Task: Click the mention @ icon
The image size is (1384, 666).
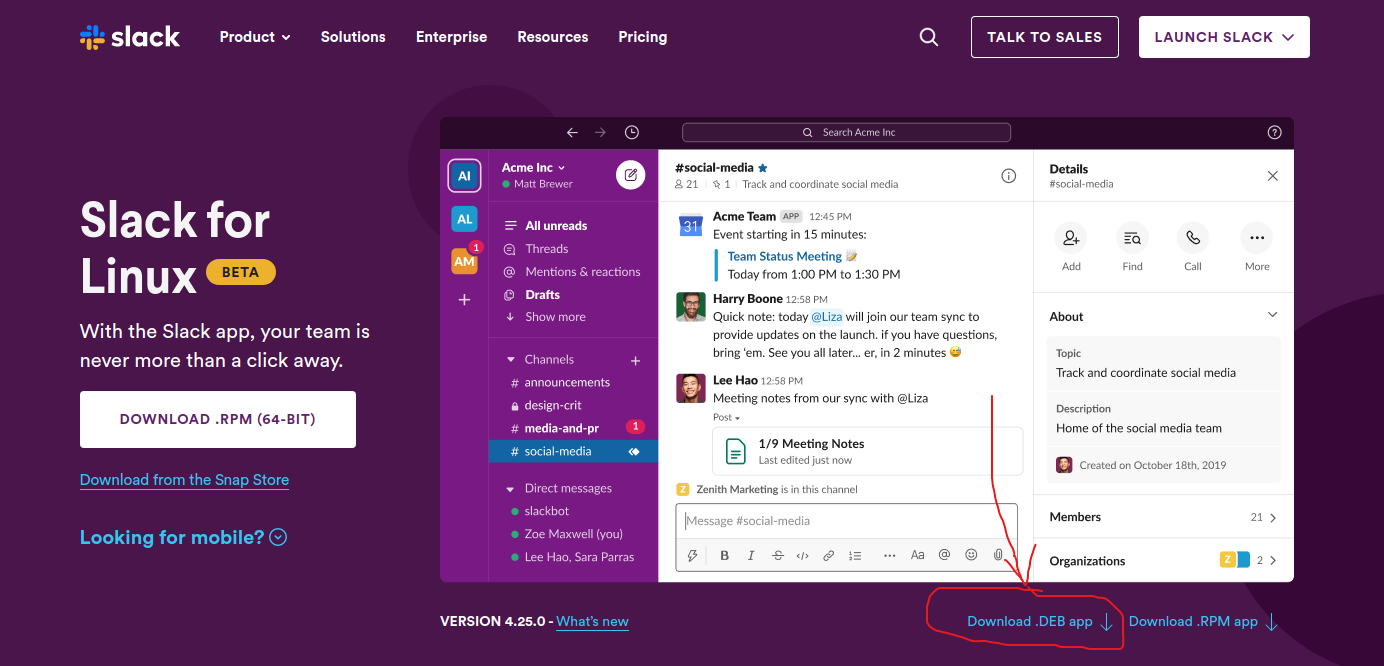Action: click(945, 555)
